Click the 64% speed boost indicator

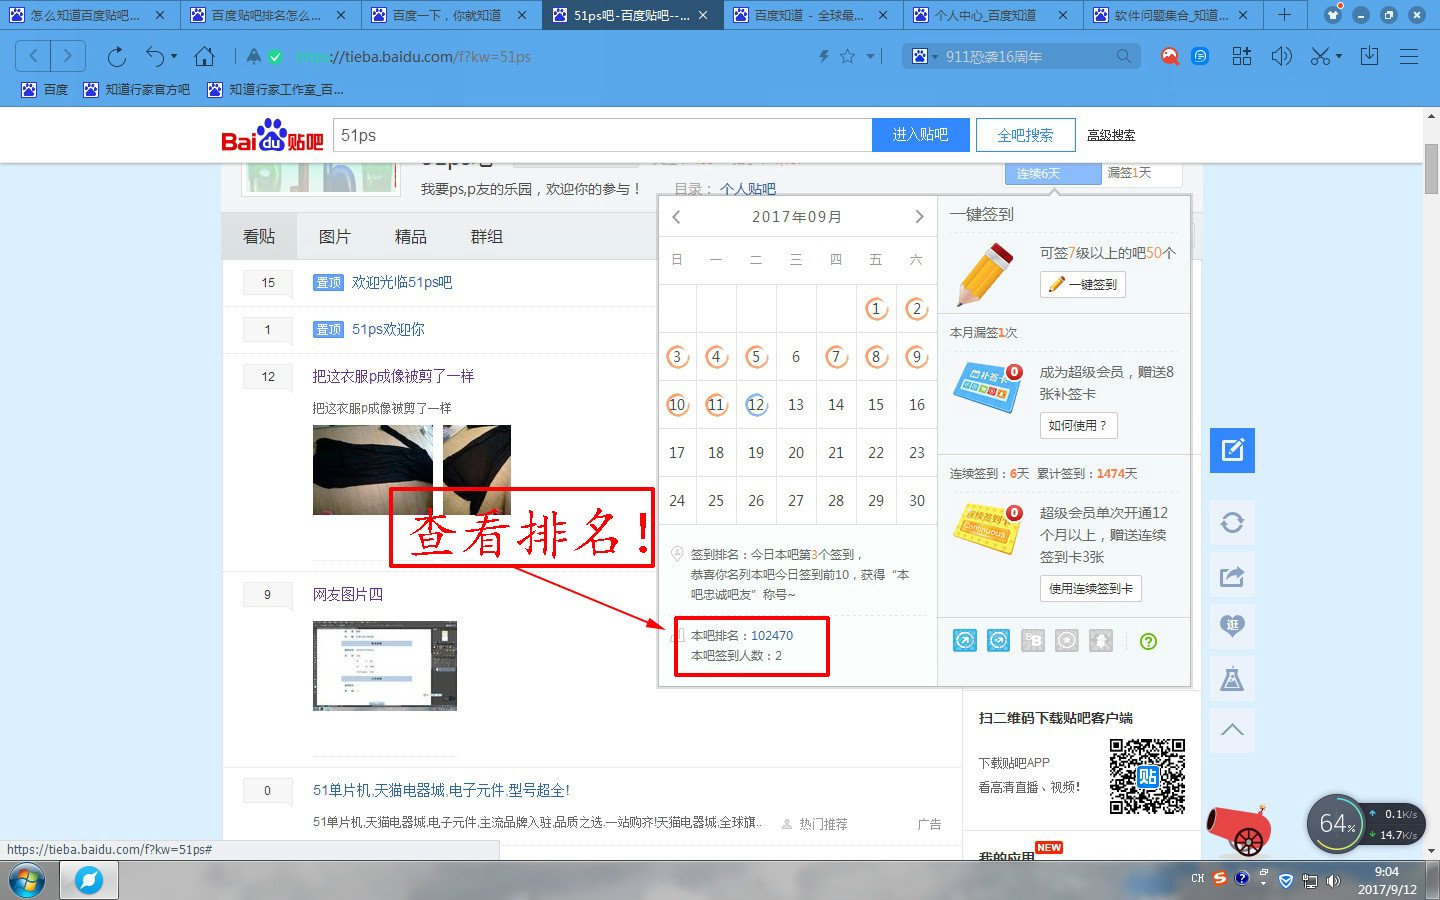click(1337, 824)
